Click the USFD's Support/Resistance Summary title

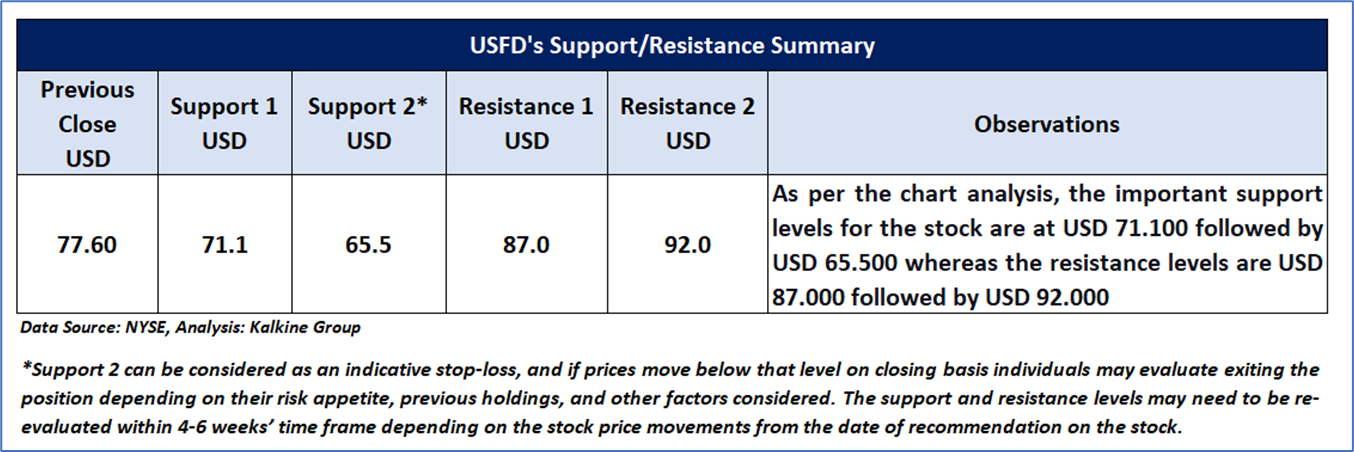coord(672,46)
